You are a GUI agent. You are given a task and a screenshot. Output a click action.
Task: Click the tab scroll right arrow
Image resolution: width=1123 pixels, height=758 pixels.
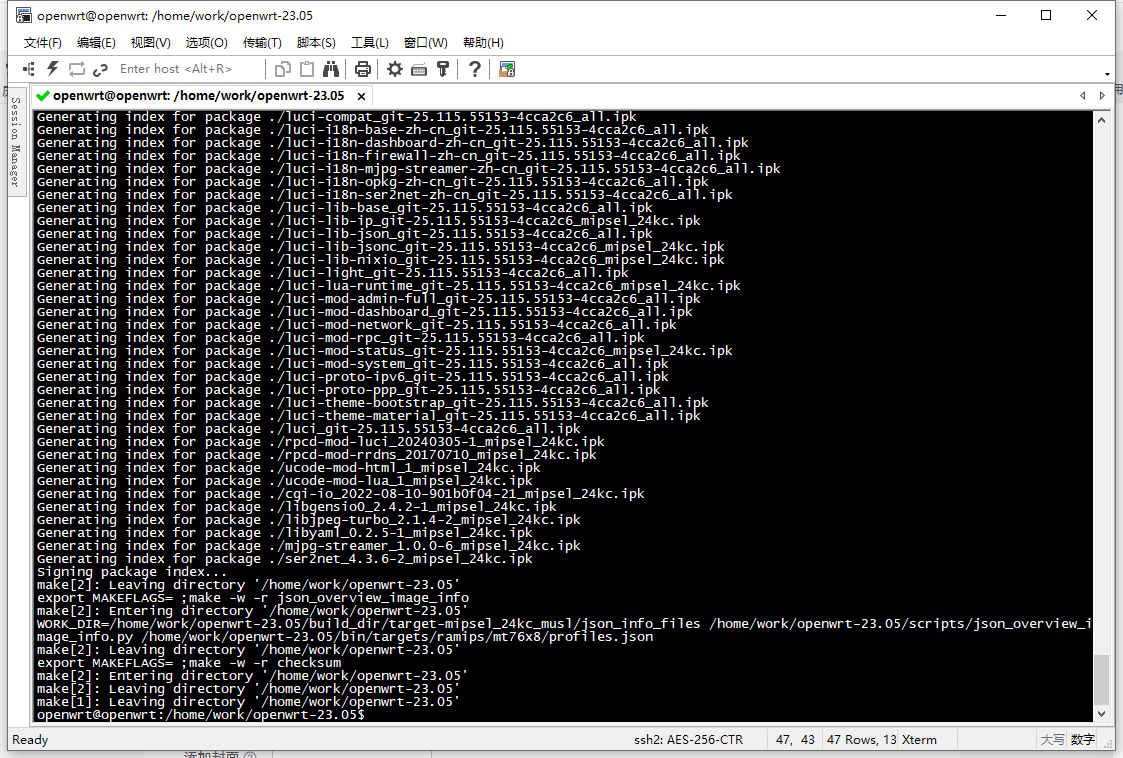point(1102,95)
